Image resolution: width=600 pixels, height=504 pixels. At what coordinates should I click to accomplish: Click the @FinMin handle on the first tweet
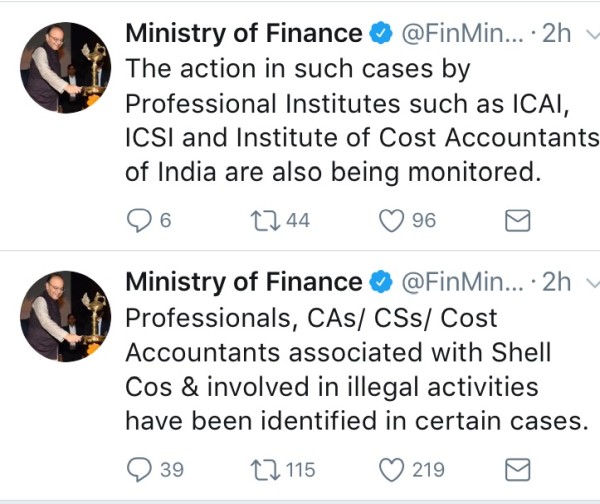[x=460, y=33]
